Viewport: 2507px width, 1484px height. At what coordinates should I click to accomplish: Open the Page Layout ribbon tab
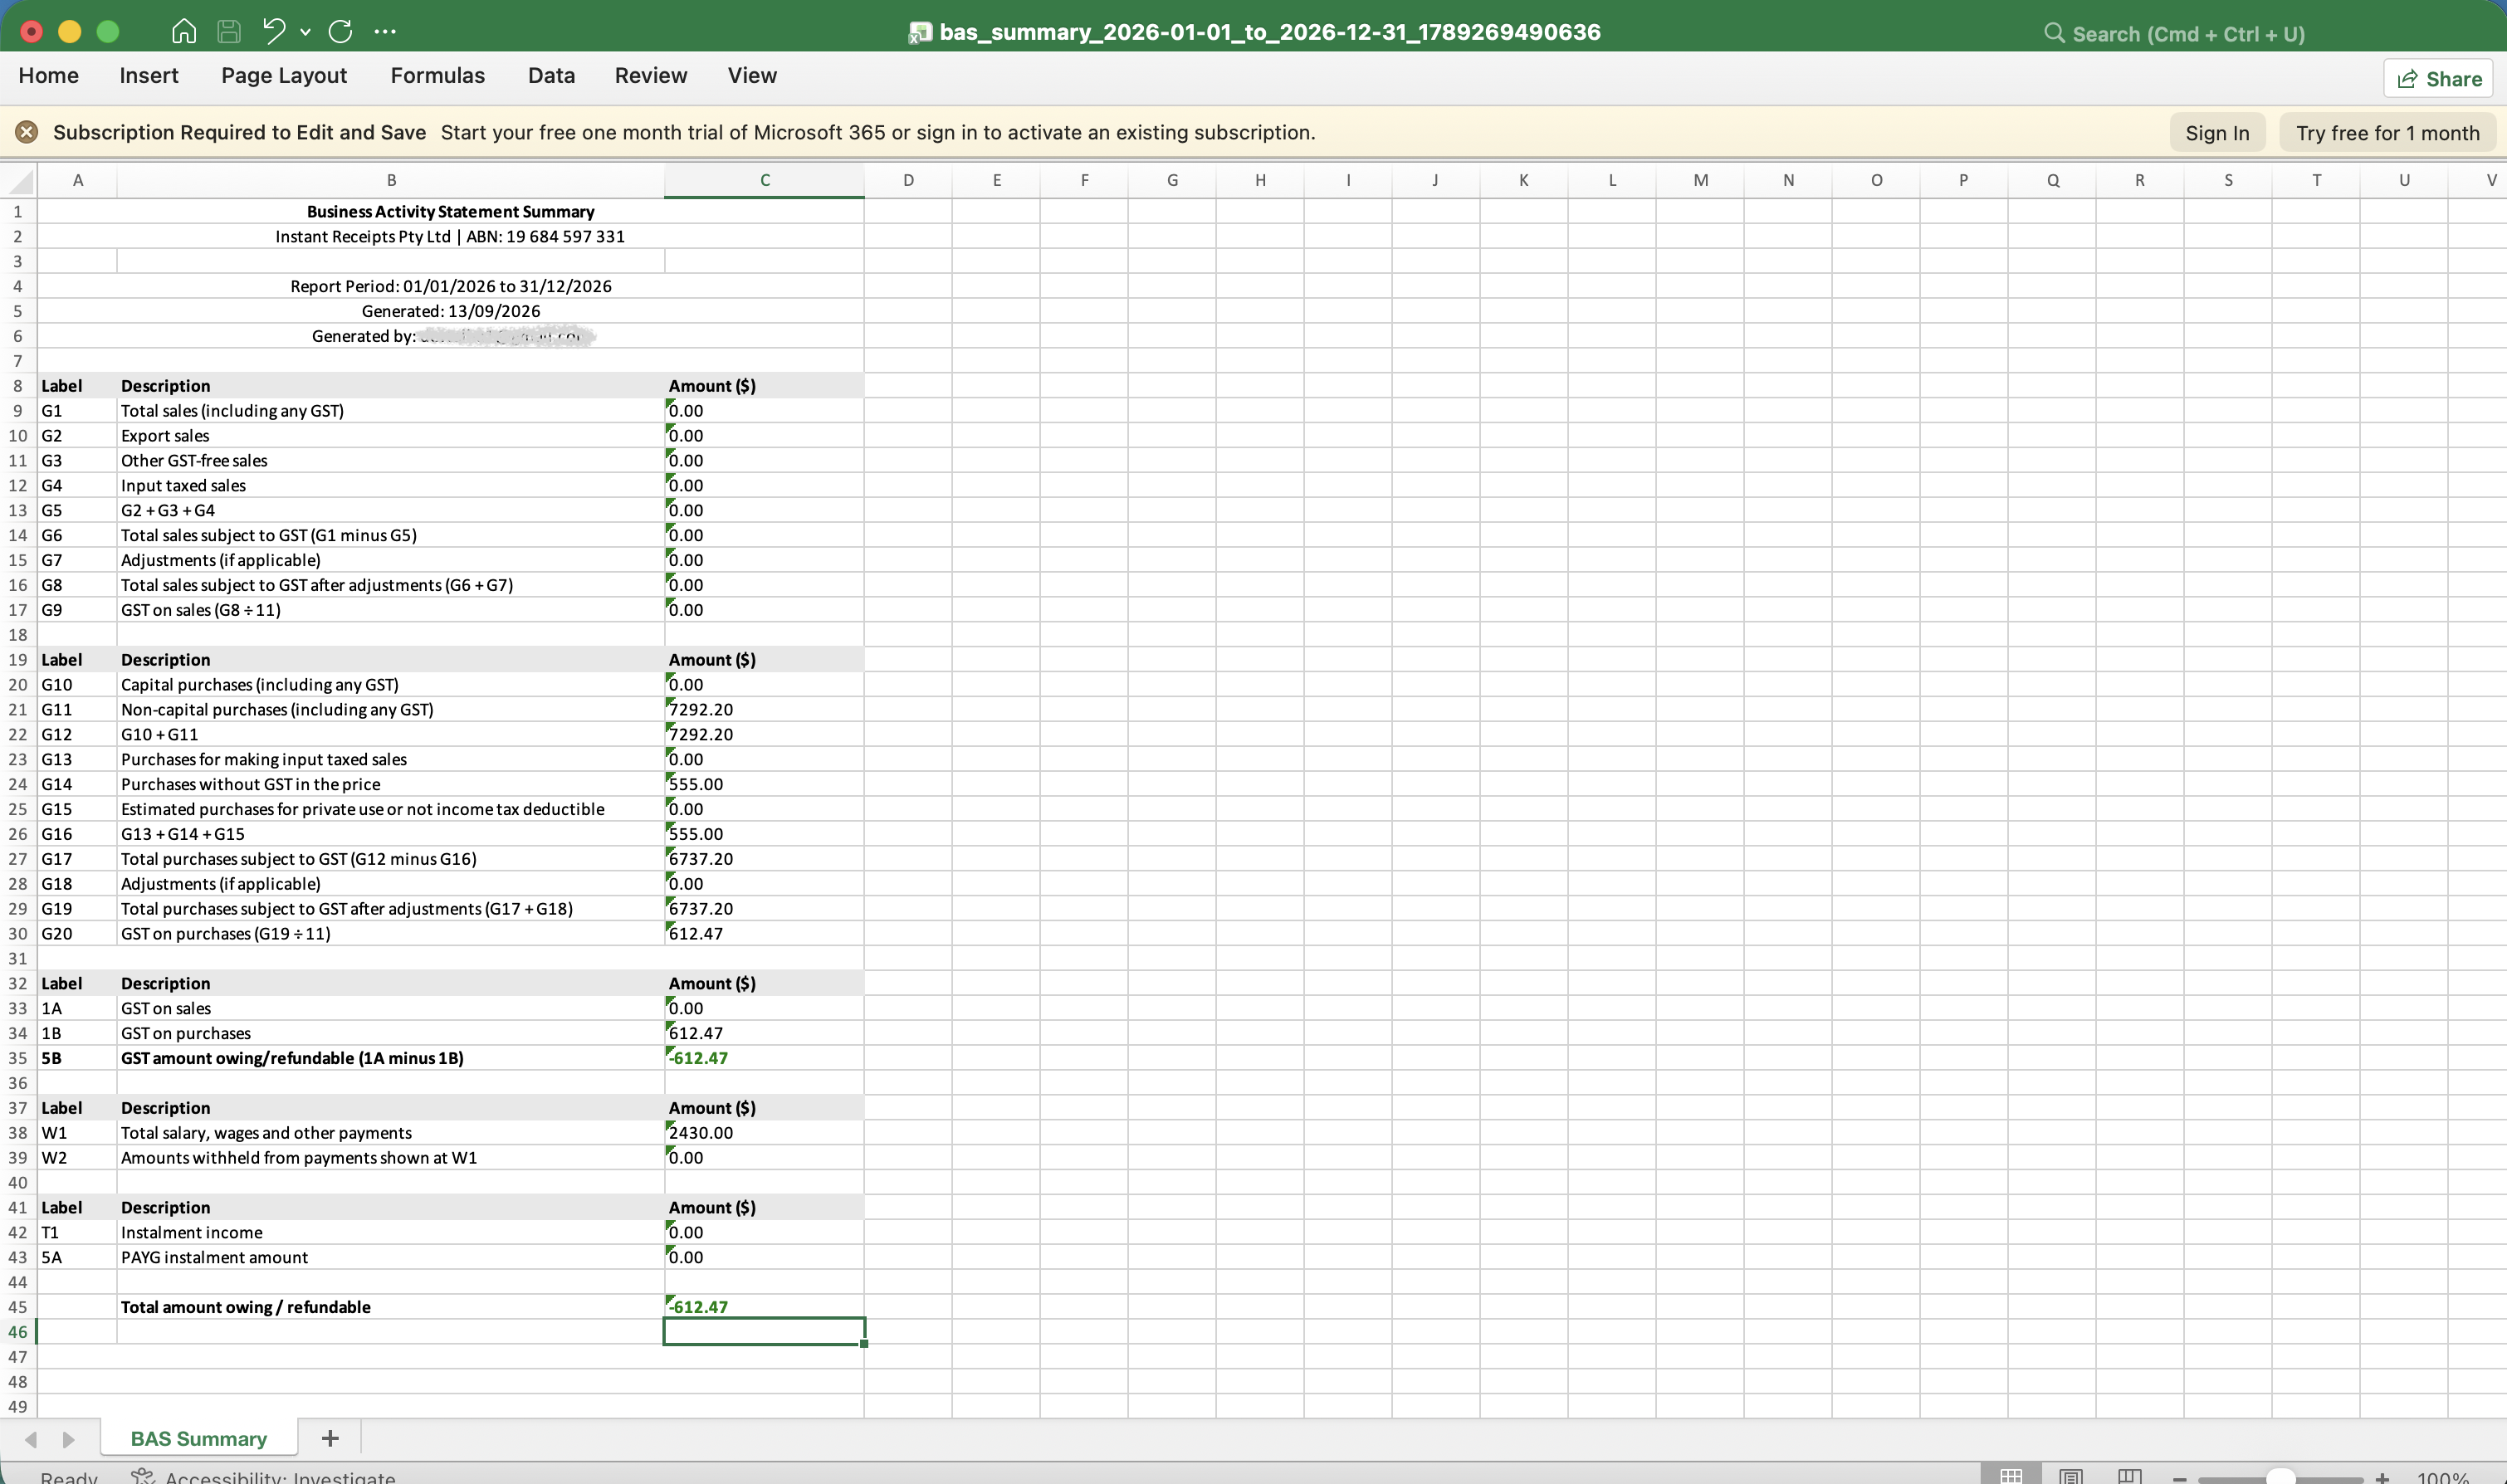[x=284, y=76]
